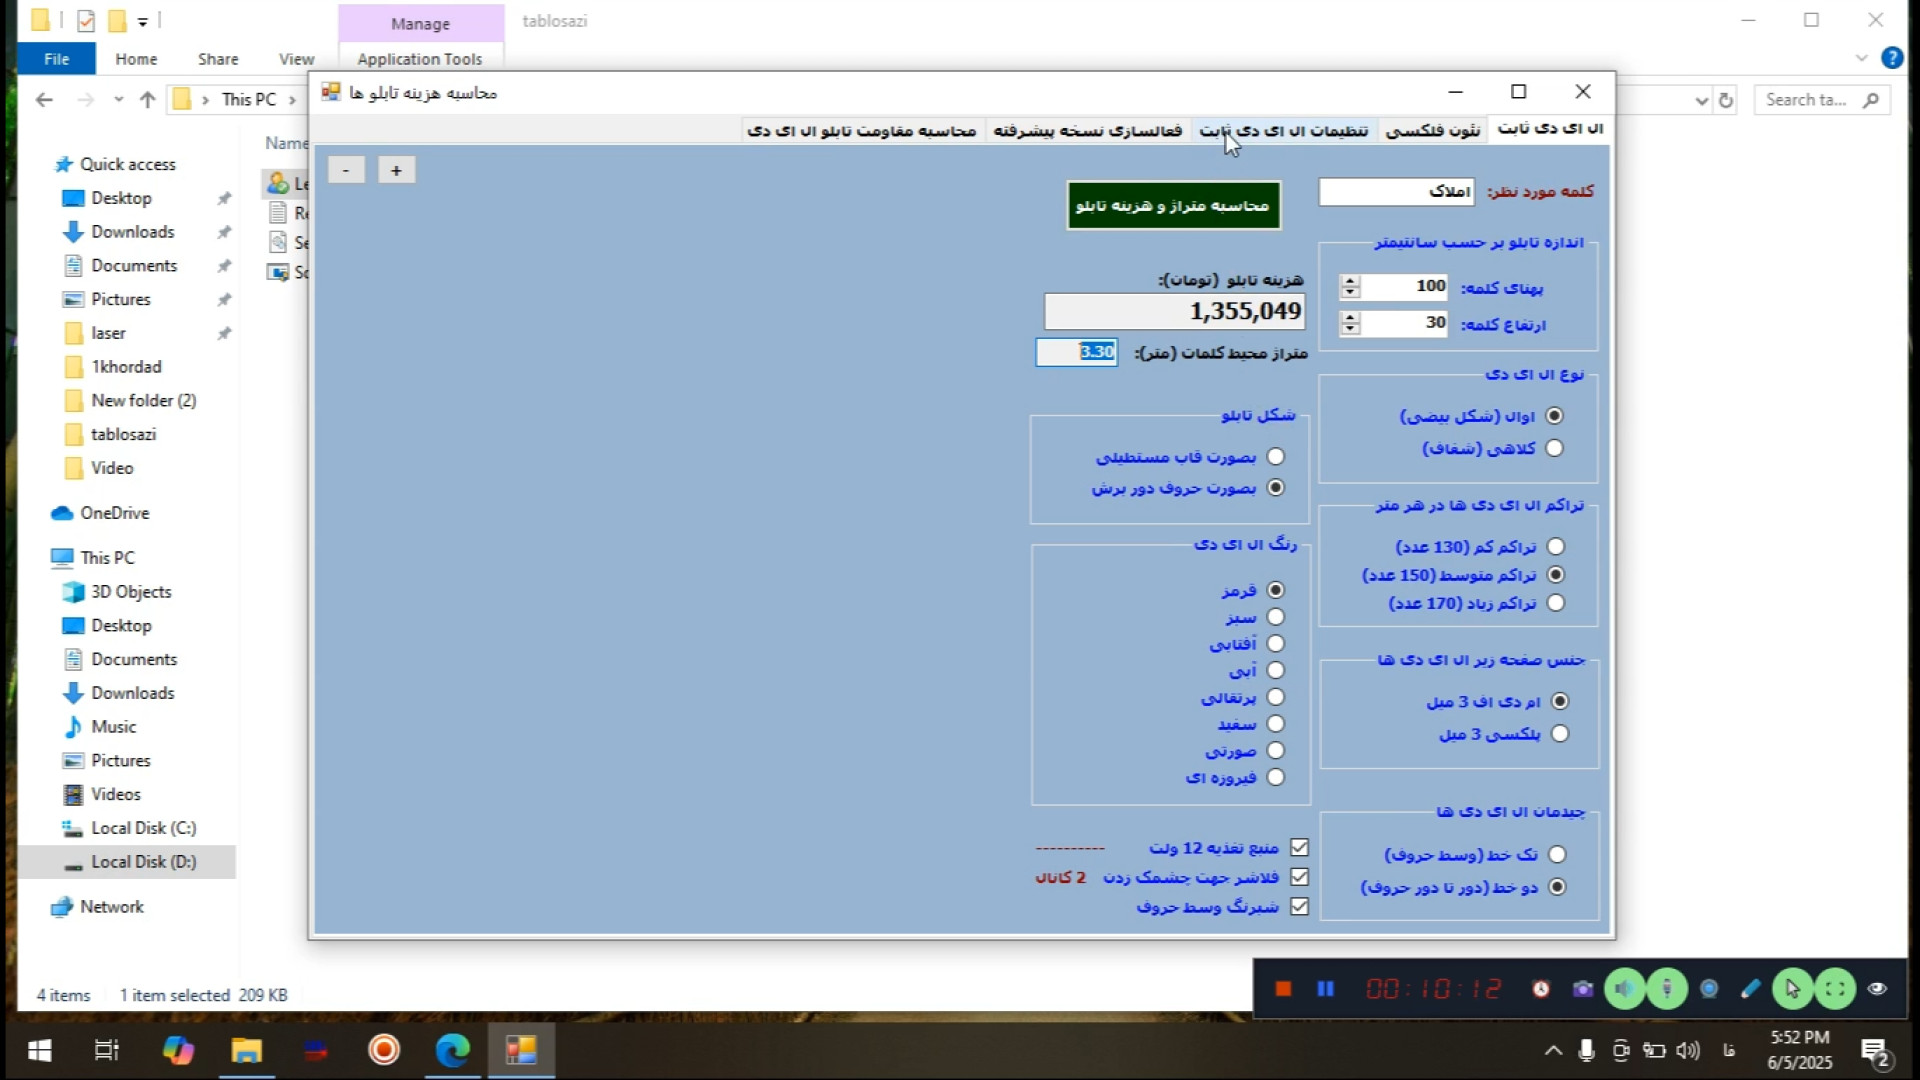Image resolution: width=1920 pixels, height=1080 pixels.
Task: Toggle the recorder microphone icon
Action: (1667, 989)
